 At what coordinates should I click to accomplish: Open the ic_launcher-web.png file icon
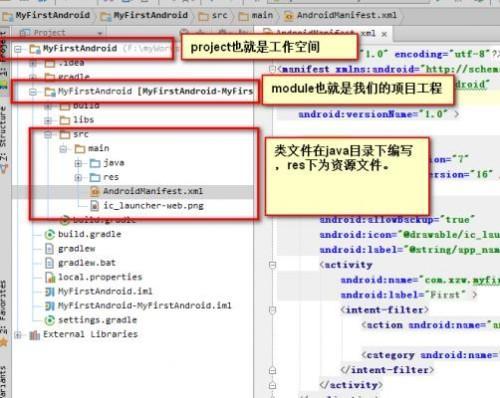click(95, 206)
